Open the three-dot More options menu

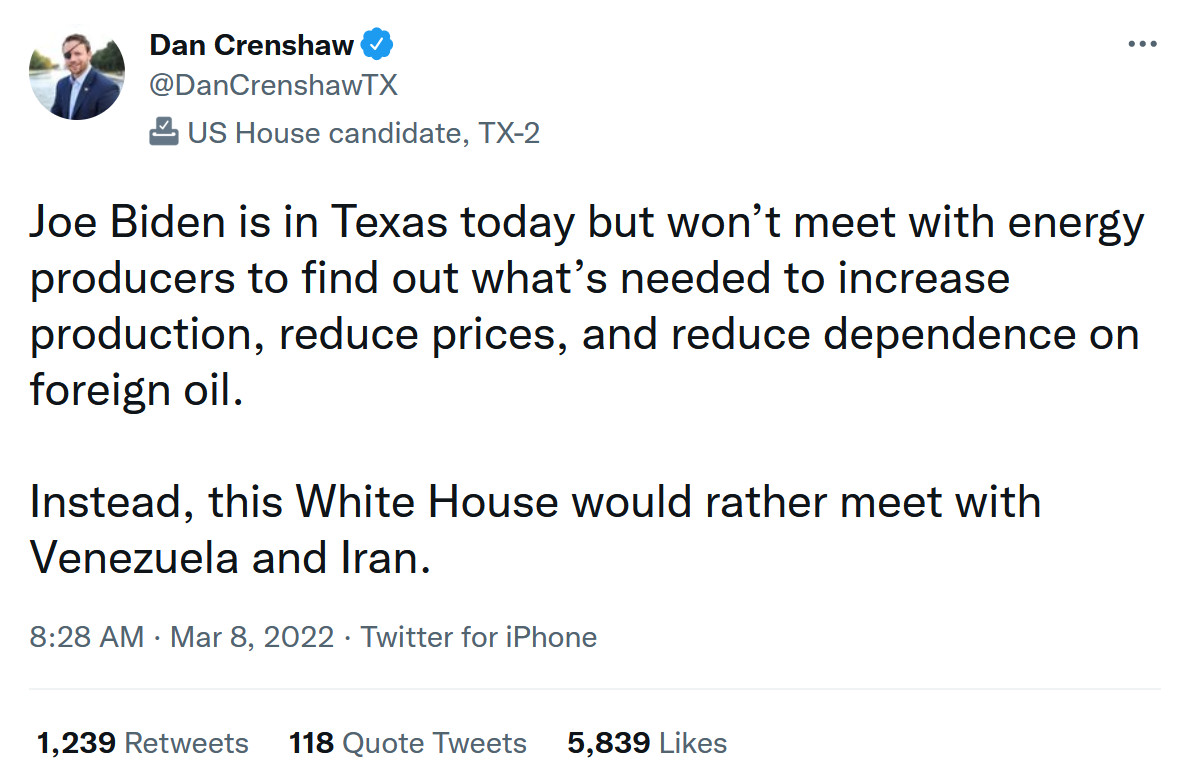coord(1141,44)
